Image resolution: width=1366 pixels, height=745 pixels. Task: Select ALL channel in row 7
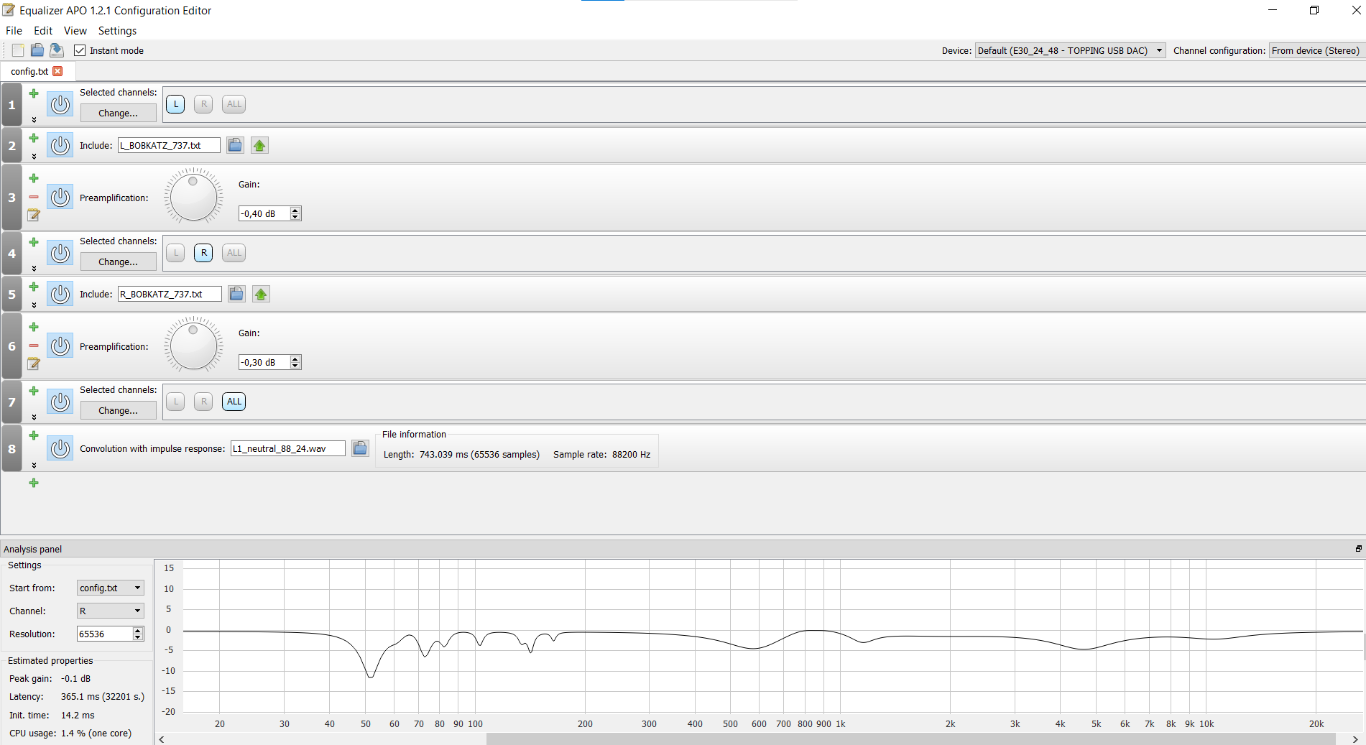point(234,402)
